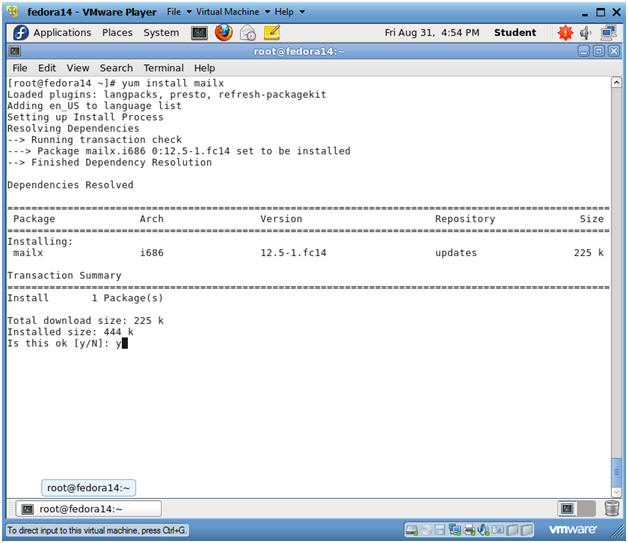Switch to second empty workspace

pyautogui.click(x=586, y=509)
